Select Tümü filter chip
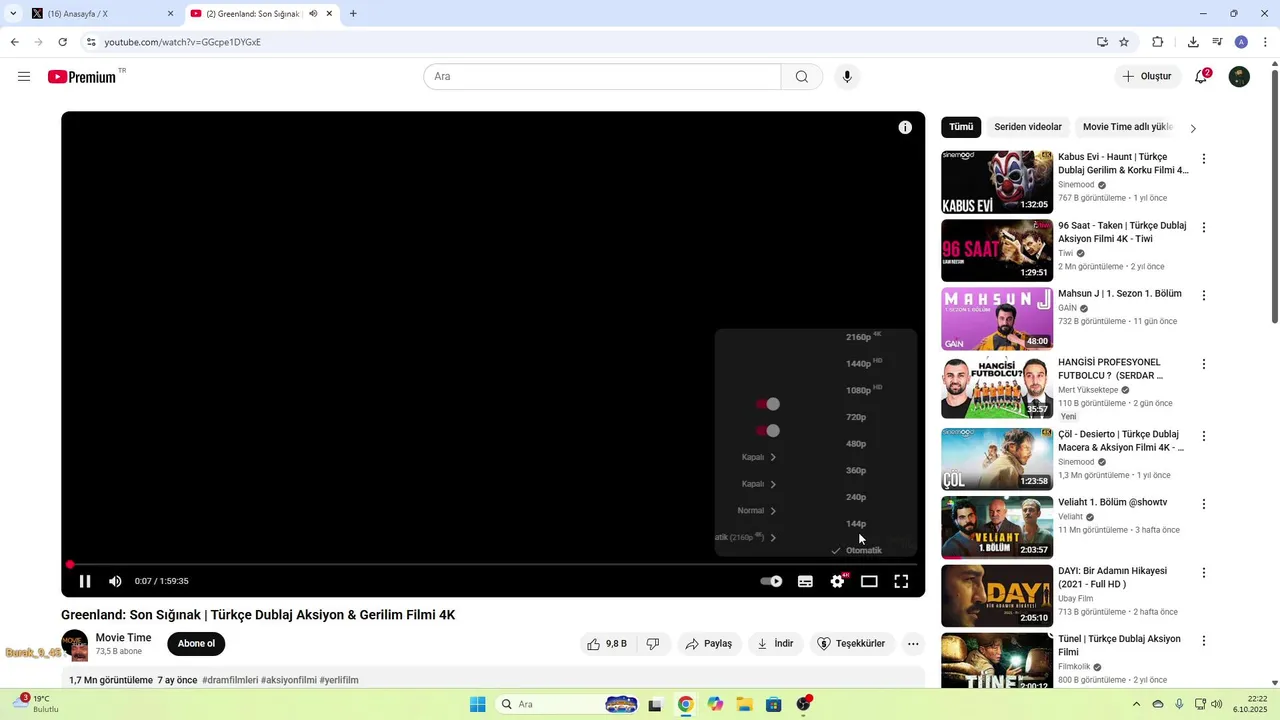Screen dimensions: 1280x720 coord(961,127)
